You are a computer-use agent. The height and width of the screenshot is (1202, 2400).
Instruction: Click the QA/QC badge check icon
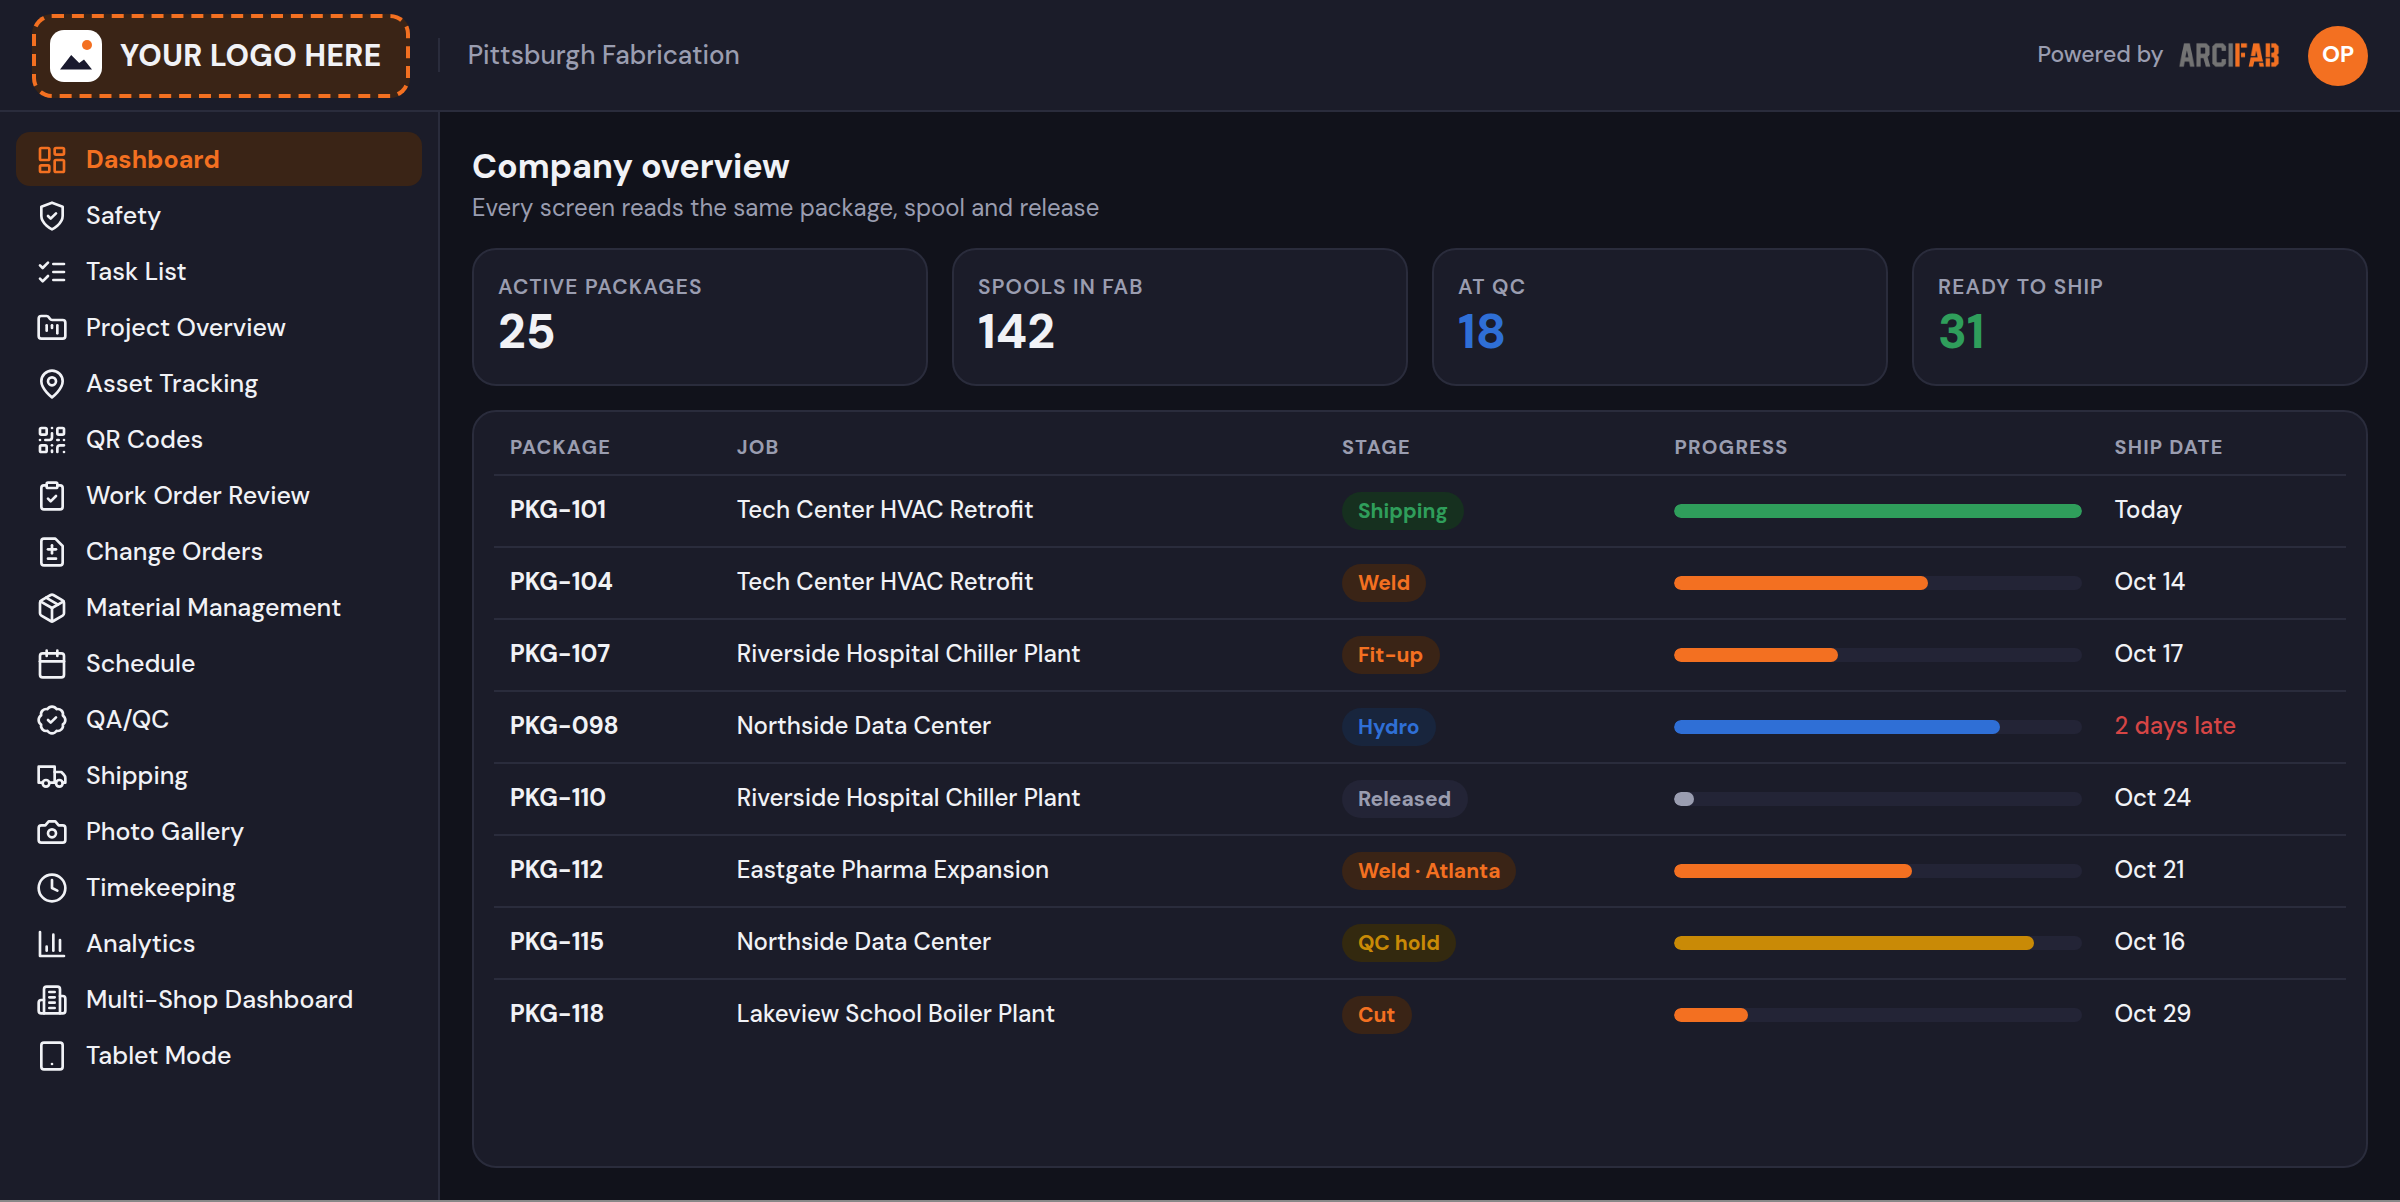coord(52,720)
